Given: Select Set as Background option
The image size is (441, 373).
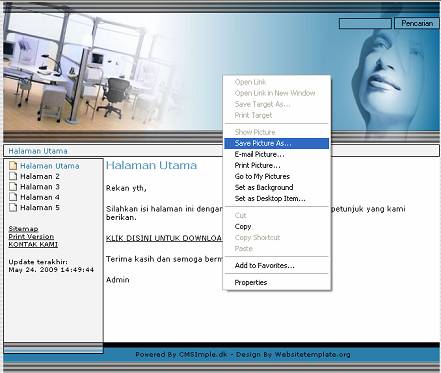Looking at the screenshot, I should click(x=276, y=187).
